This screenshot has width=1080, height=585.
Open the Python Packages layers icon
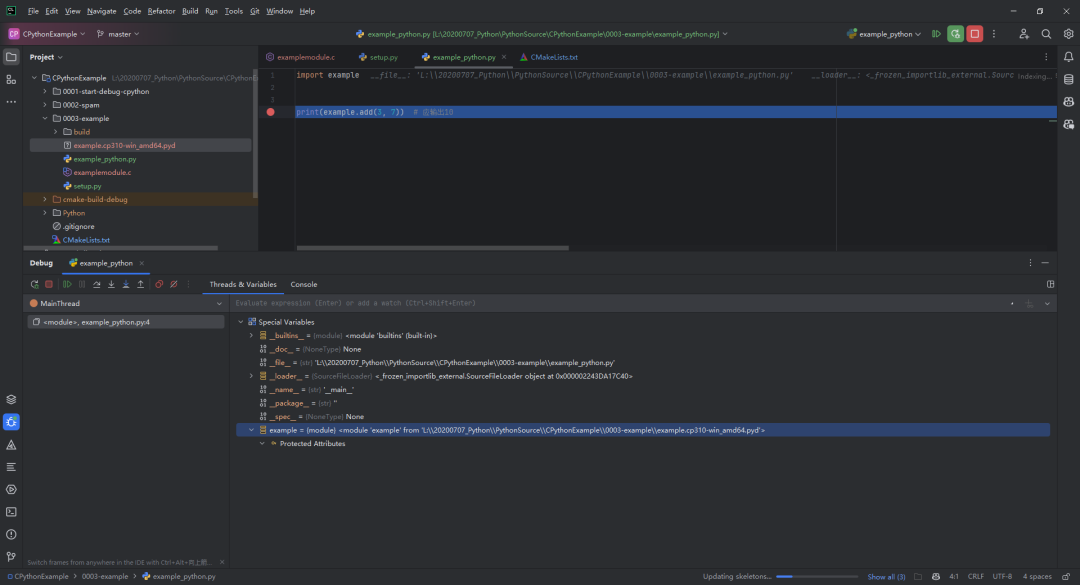pyautogui.click(x=11, y=400)
